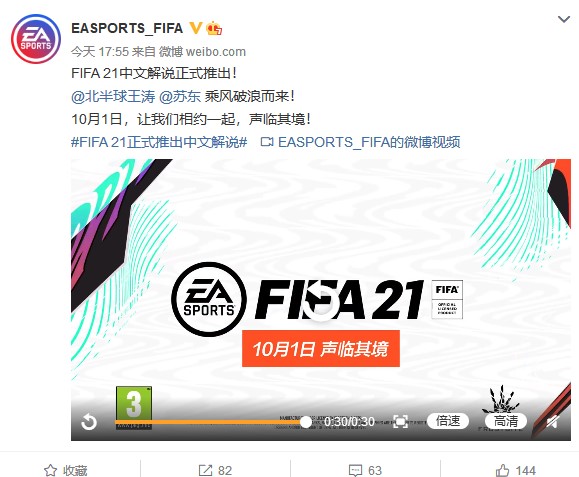This screenshot has height=477, width=579.
Task: Click the yellow V verified badge
Action: (195, 28)
